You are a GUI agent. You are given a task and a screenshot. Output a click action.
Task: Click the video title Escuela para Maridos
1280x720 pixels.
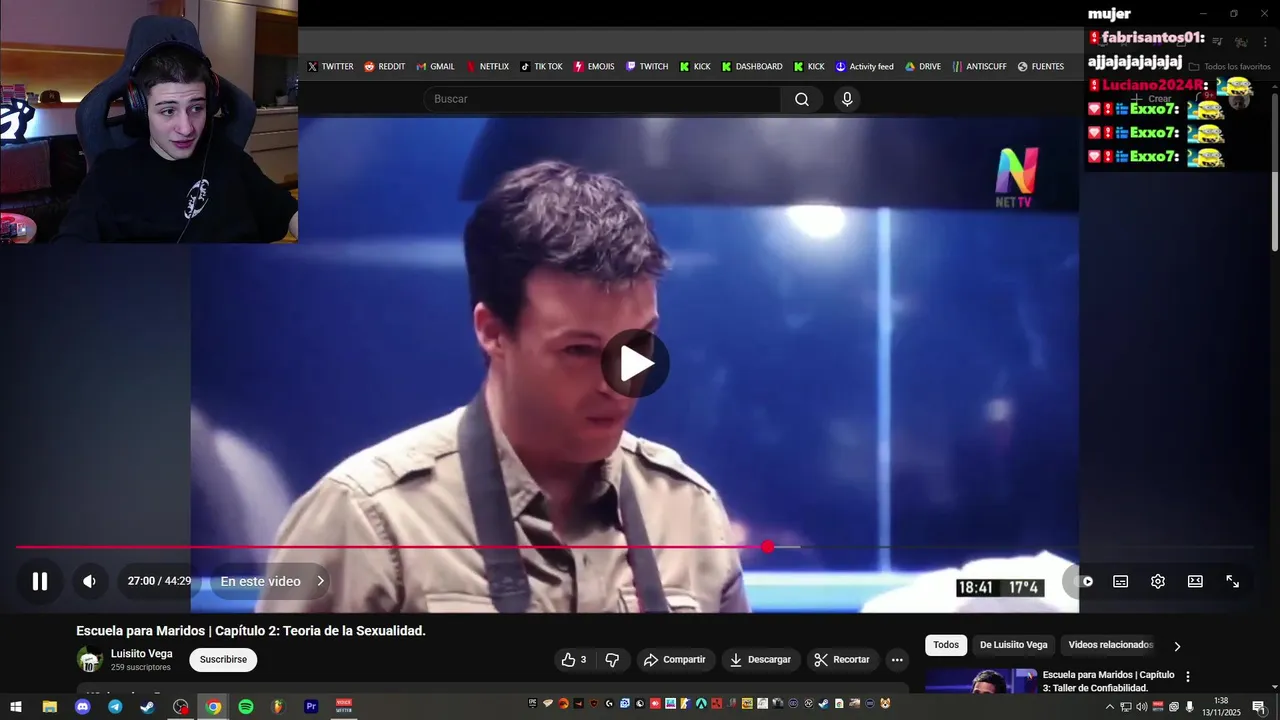point(251,630)
